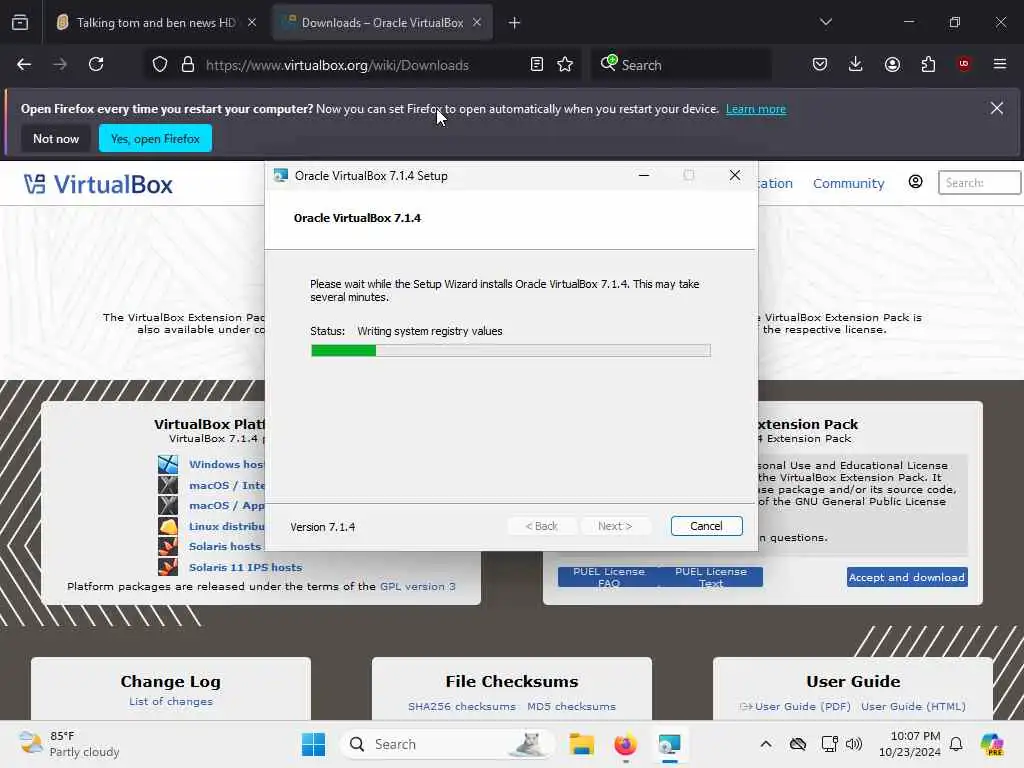The width and height of the screenshot is (1024, 768).
Task: Open the extensions puzzle icon
Action: 928,64
